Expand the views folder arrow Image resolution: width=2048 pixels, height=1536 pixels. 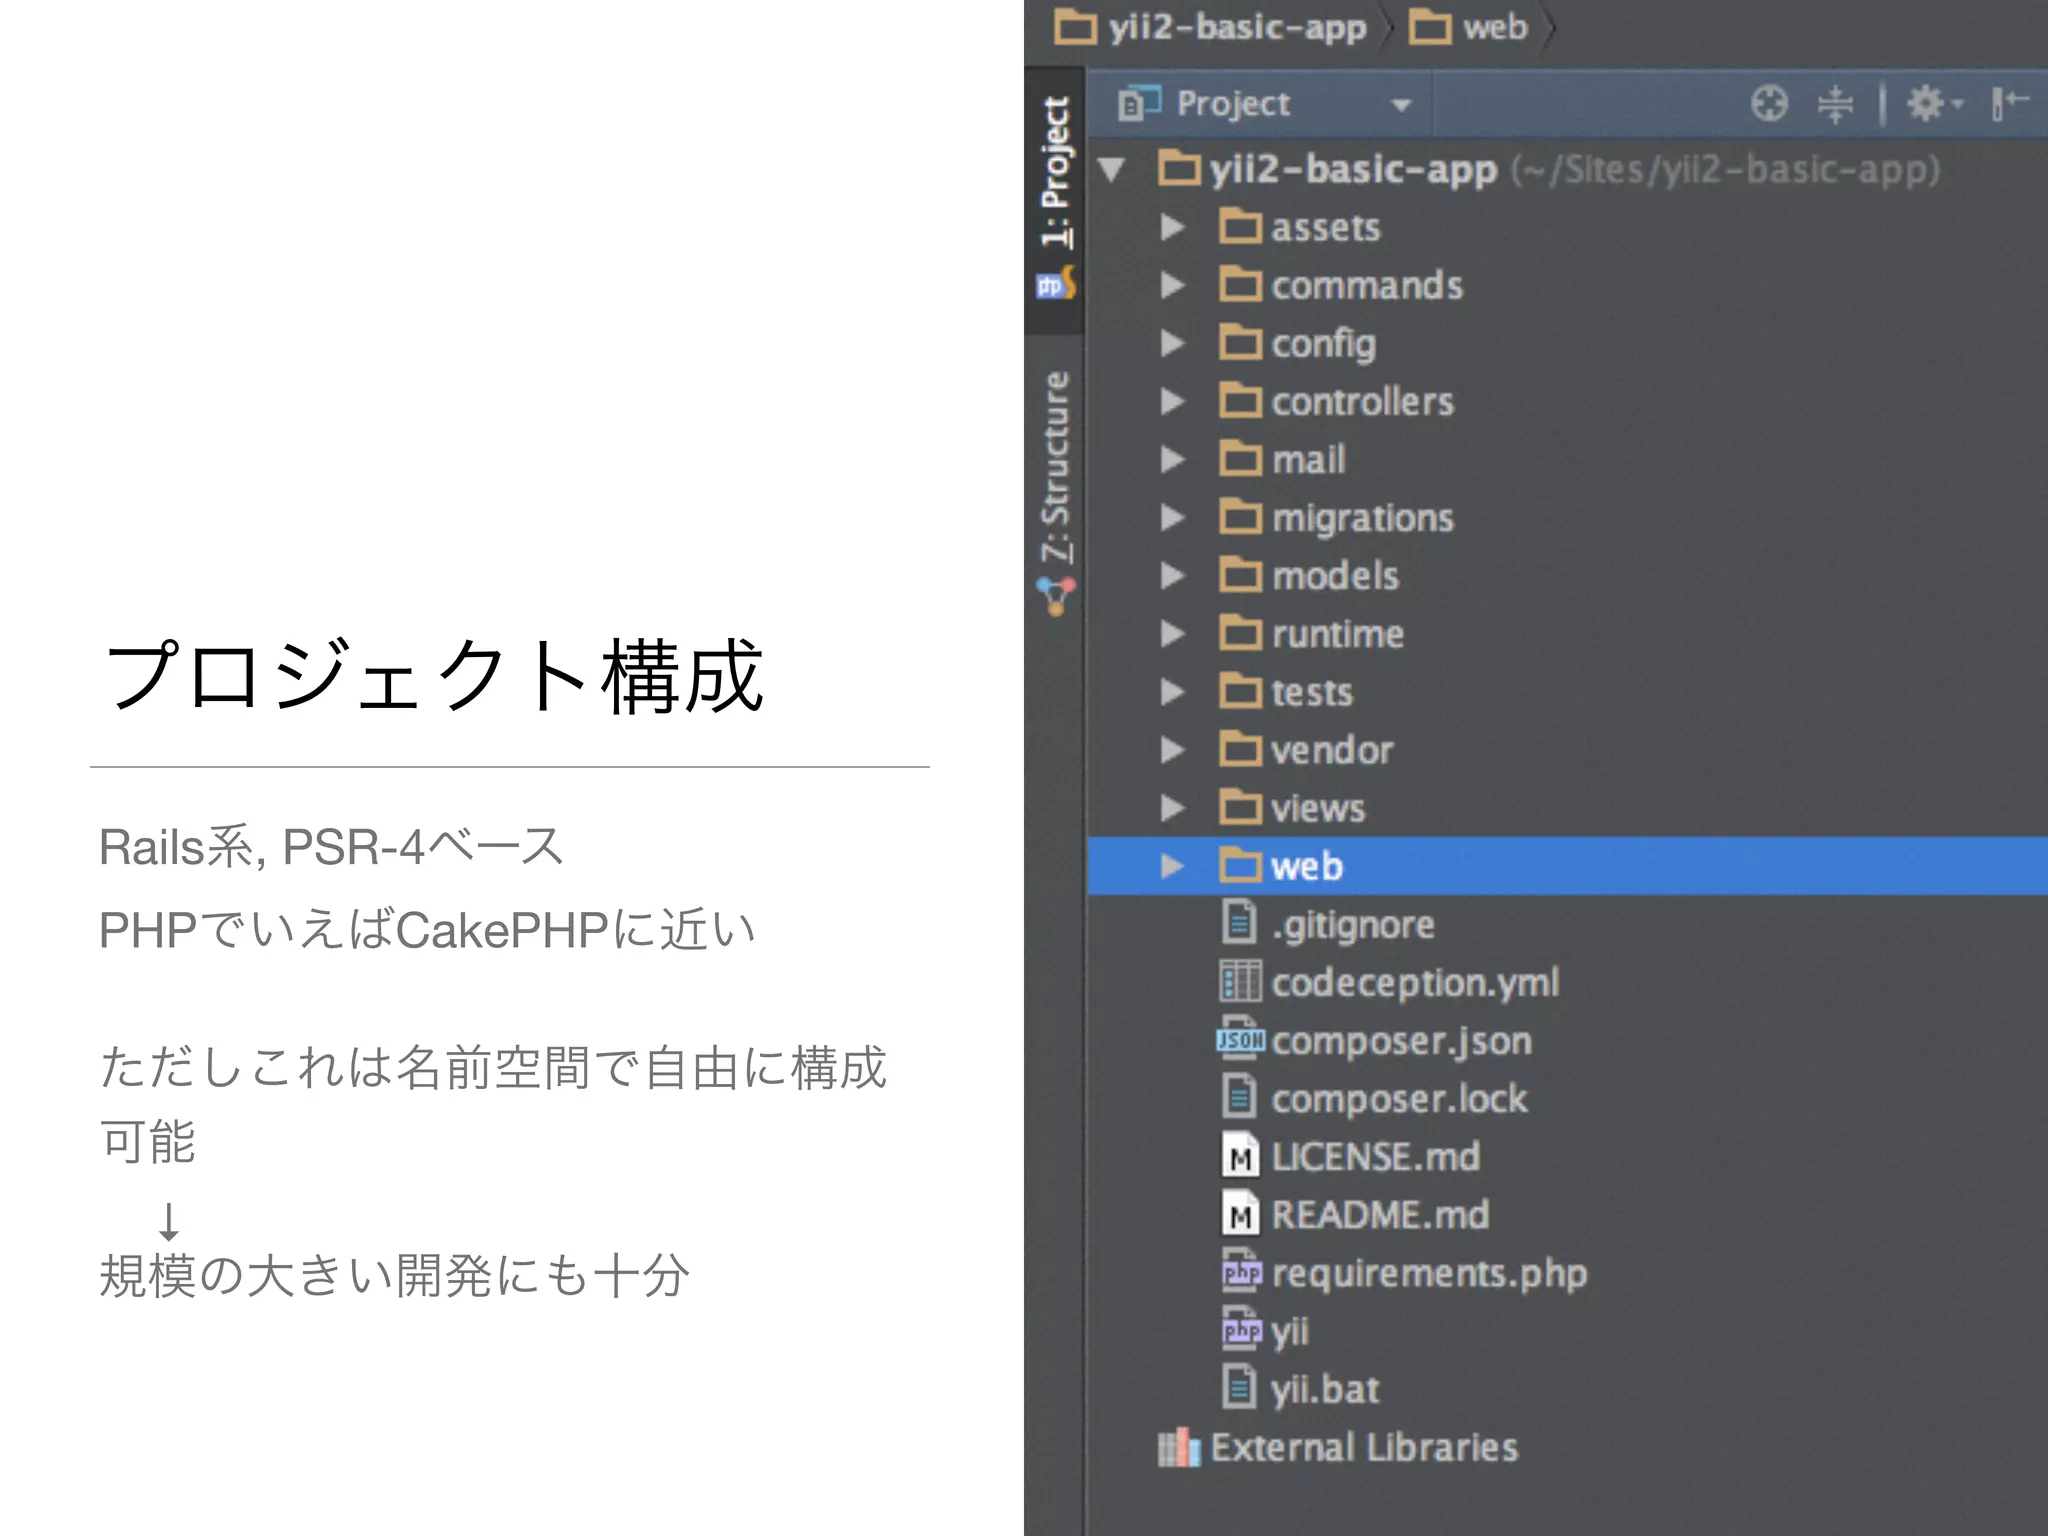[1172, 808]
